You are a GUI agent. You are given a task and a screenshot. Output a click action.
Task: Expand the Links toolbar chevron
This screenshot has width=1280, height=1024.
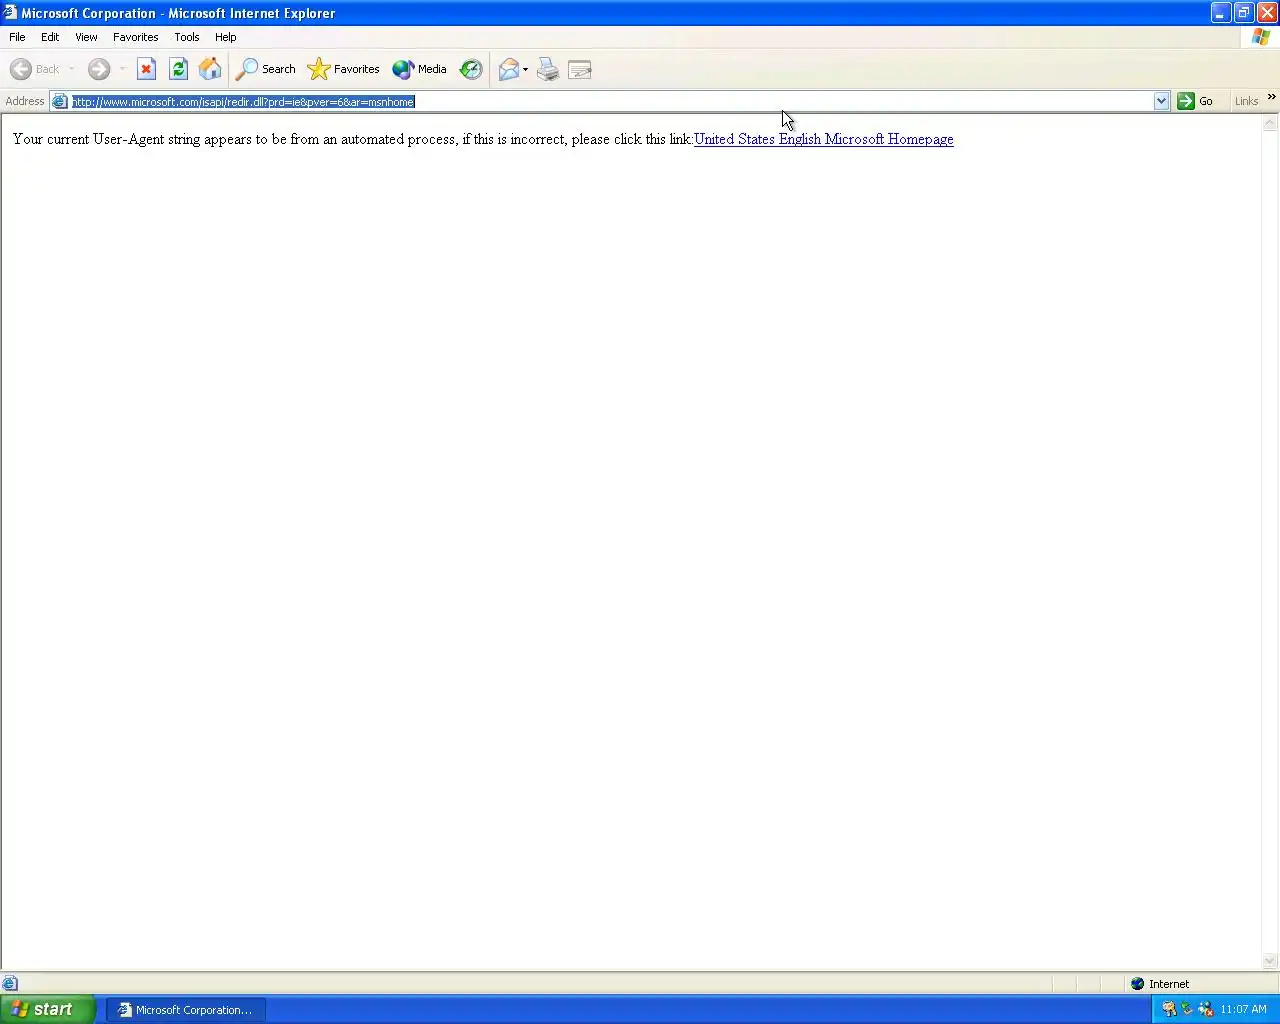click(x=1271, y=97)
